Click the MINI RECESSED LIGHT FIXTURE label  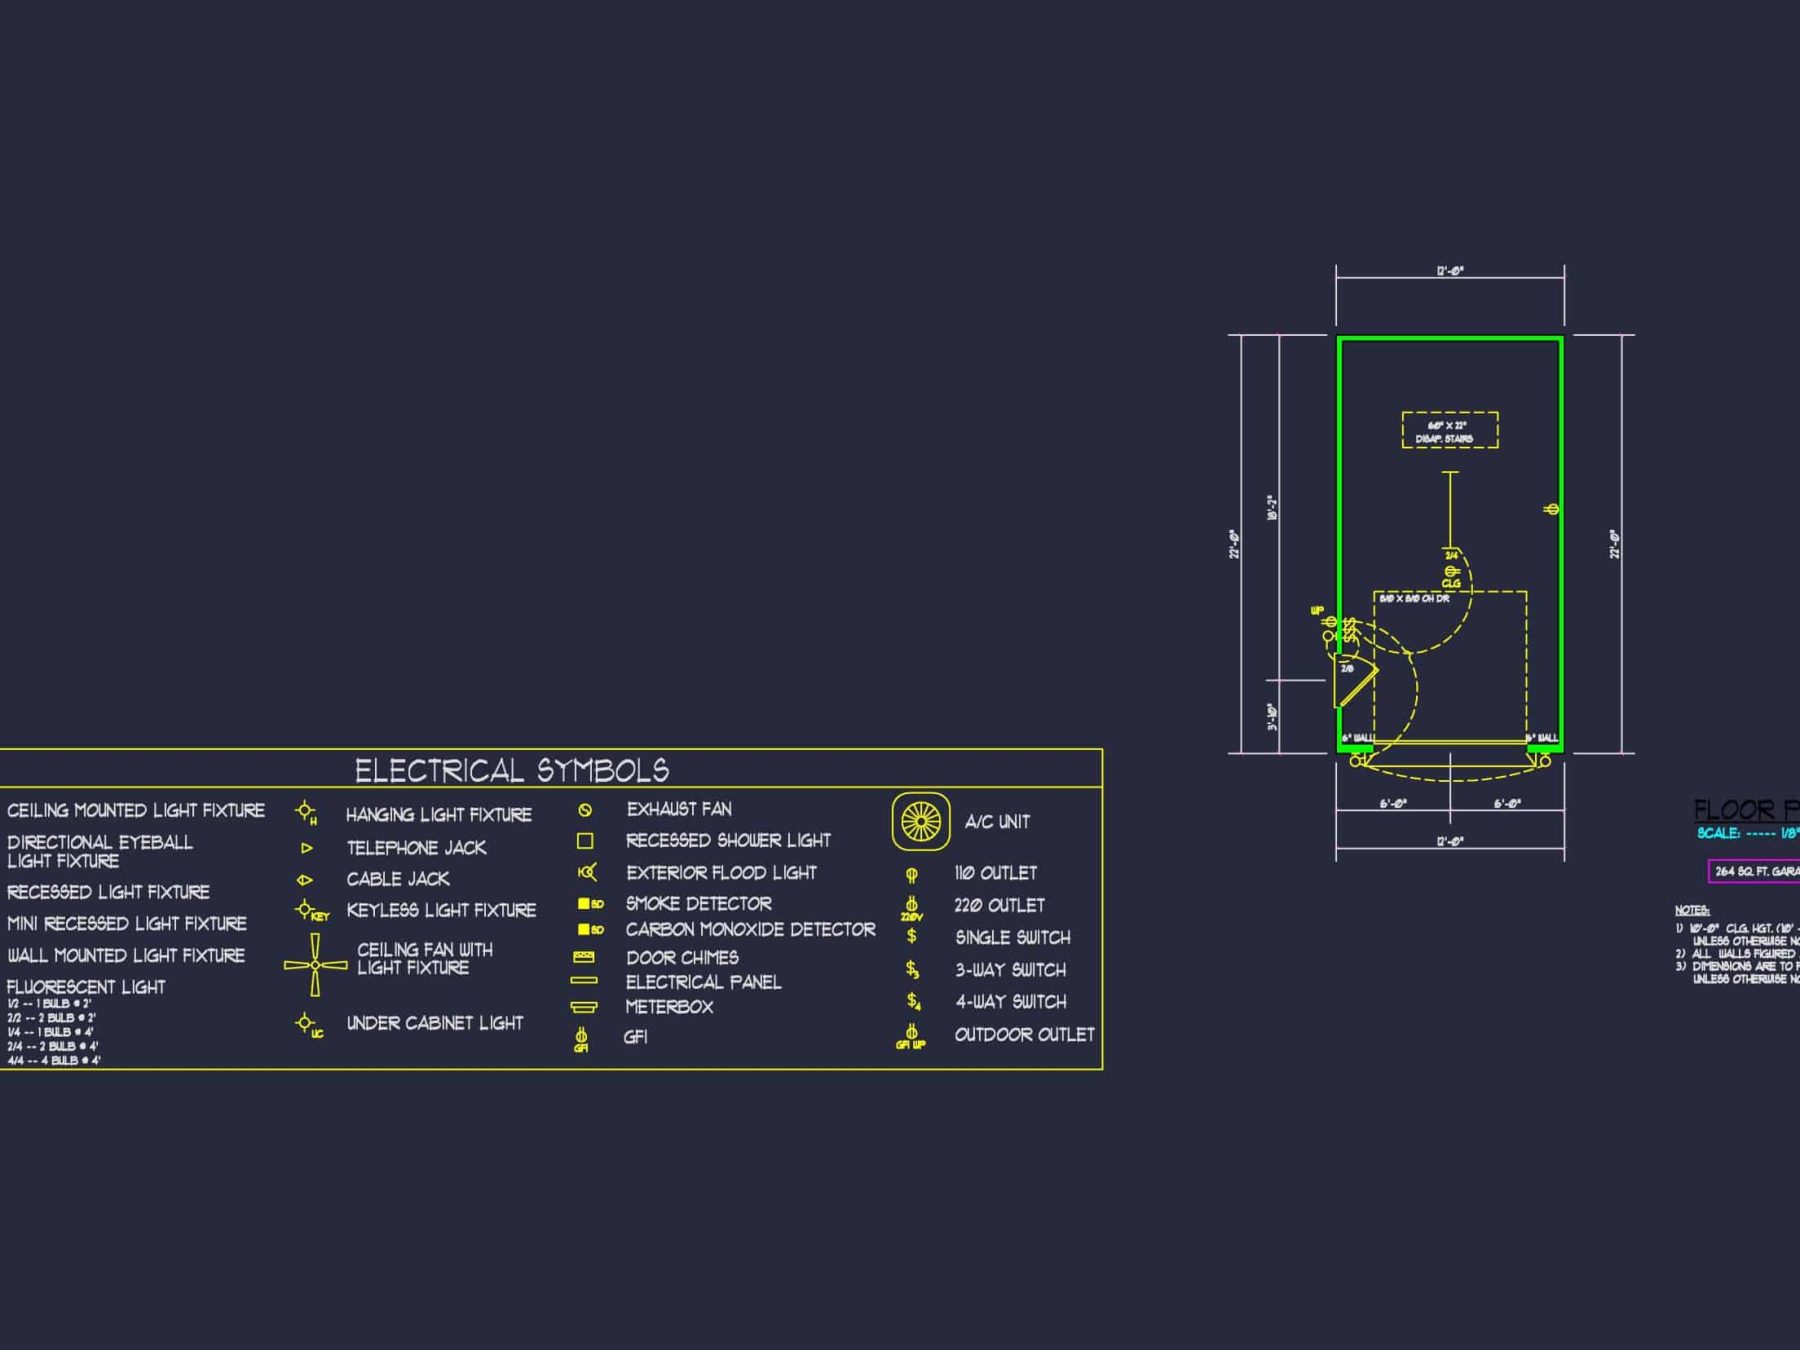tap(126, 923)
